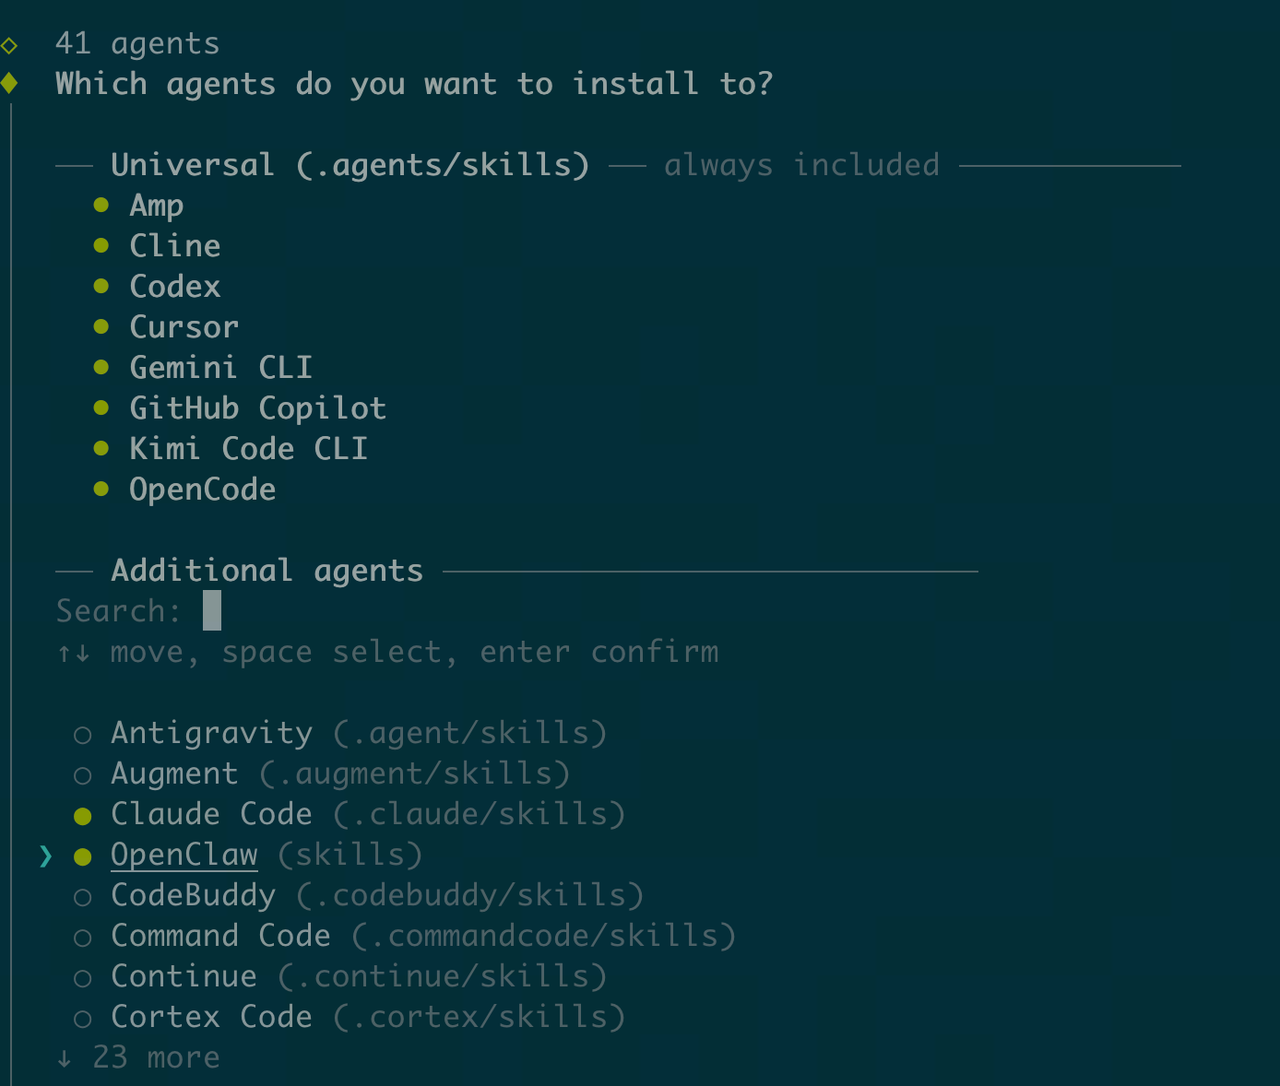Viewport: 1280px width, 1086px height.
Task: Click the Cortex Code agent label
Action: 211,1017
